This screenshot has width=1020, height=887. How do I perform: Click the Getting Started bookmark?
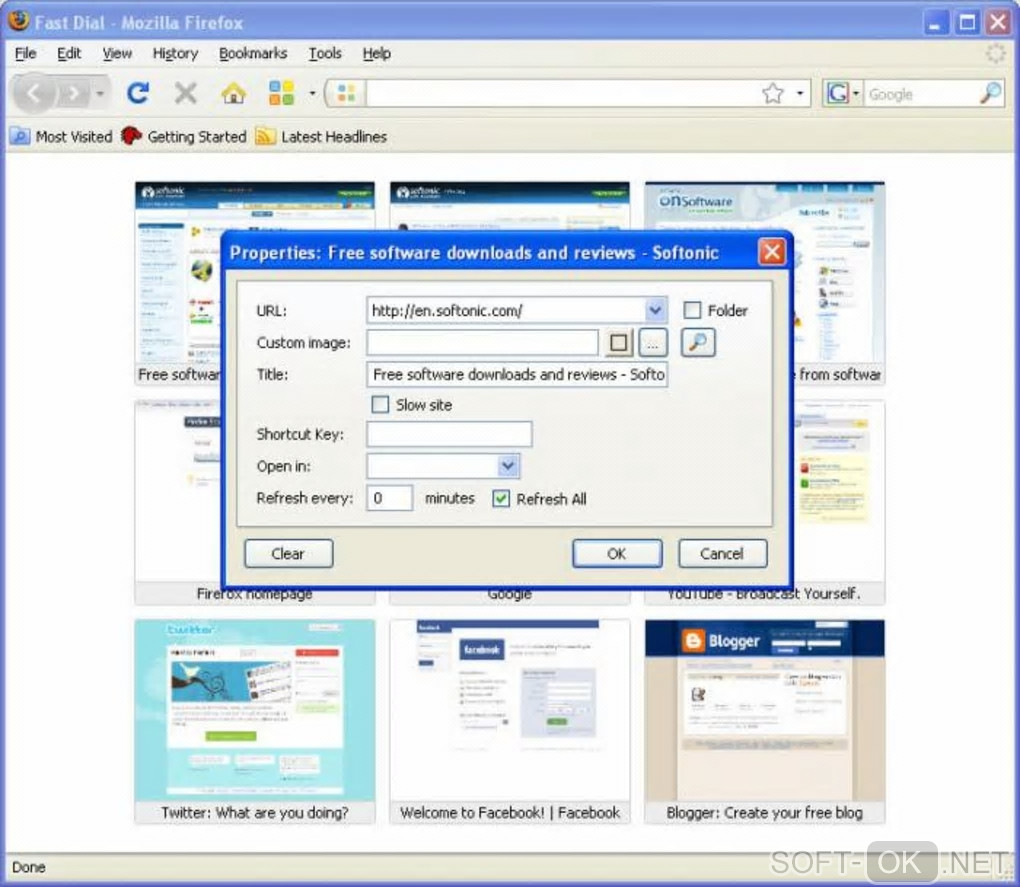click(x=184, y=137)
